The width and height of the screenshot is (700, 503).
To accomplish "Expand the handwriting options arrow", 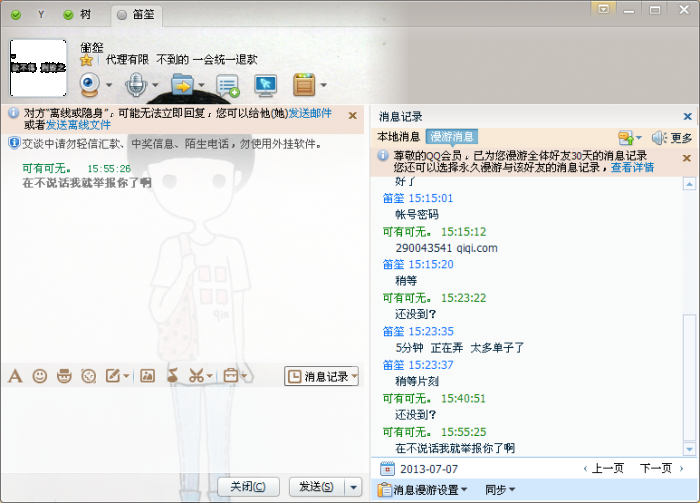I will [126, 376].
